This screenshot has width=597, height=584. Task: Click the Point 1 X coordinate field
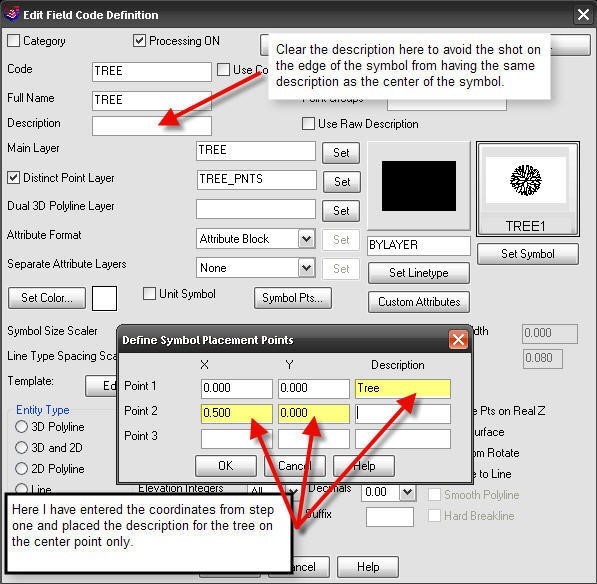[236, 388]
